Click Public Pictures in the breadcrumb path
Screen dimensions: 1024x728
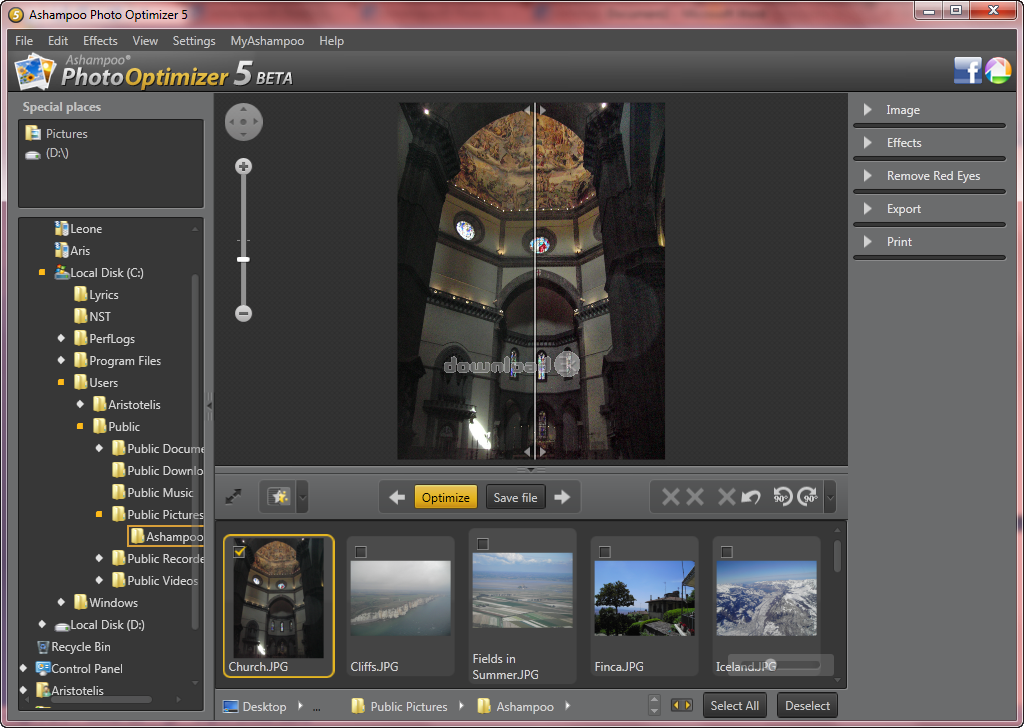coord(400,706)
